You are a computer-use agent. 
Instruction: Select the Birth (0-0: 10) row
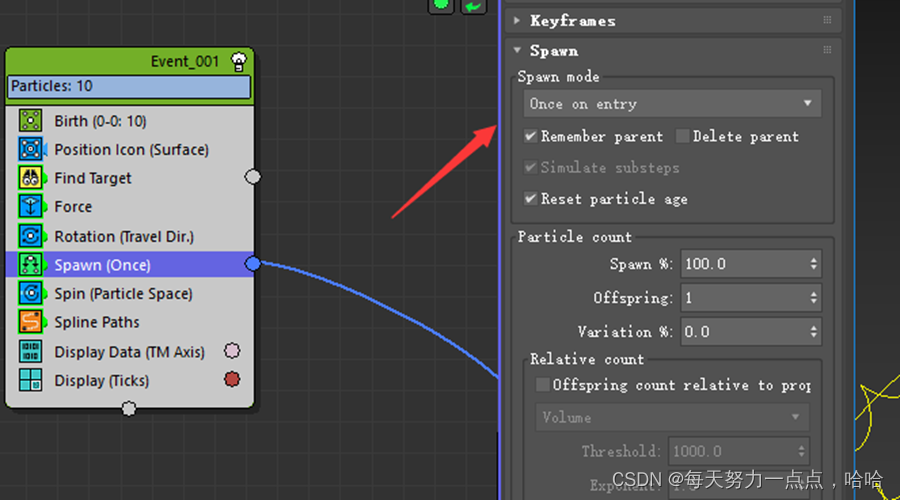(x=130, y=121)
